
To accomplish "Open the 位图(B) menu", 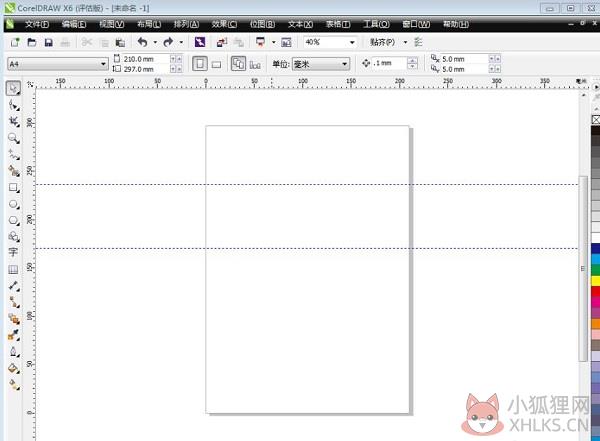I will [262, 24].
